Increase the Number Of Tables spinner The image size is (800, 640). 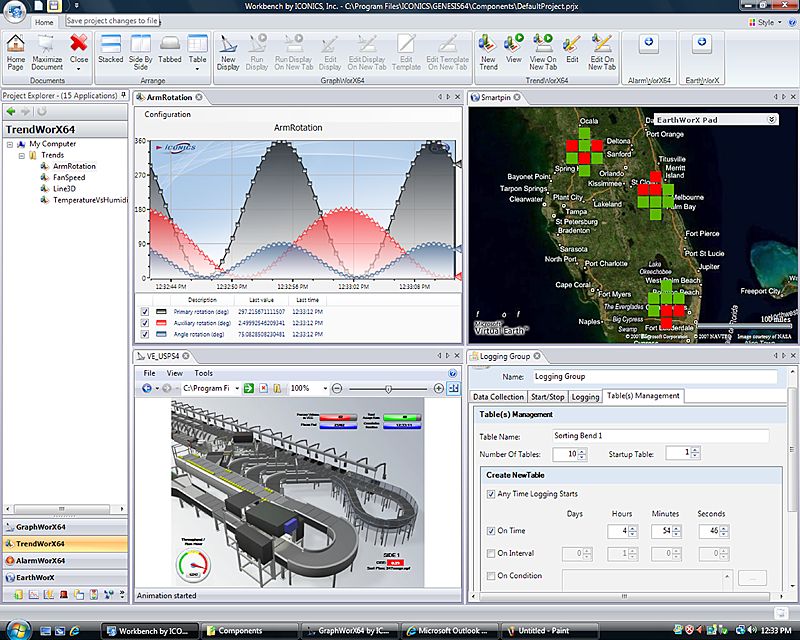click(x=582, y=451)
